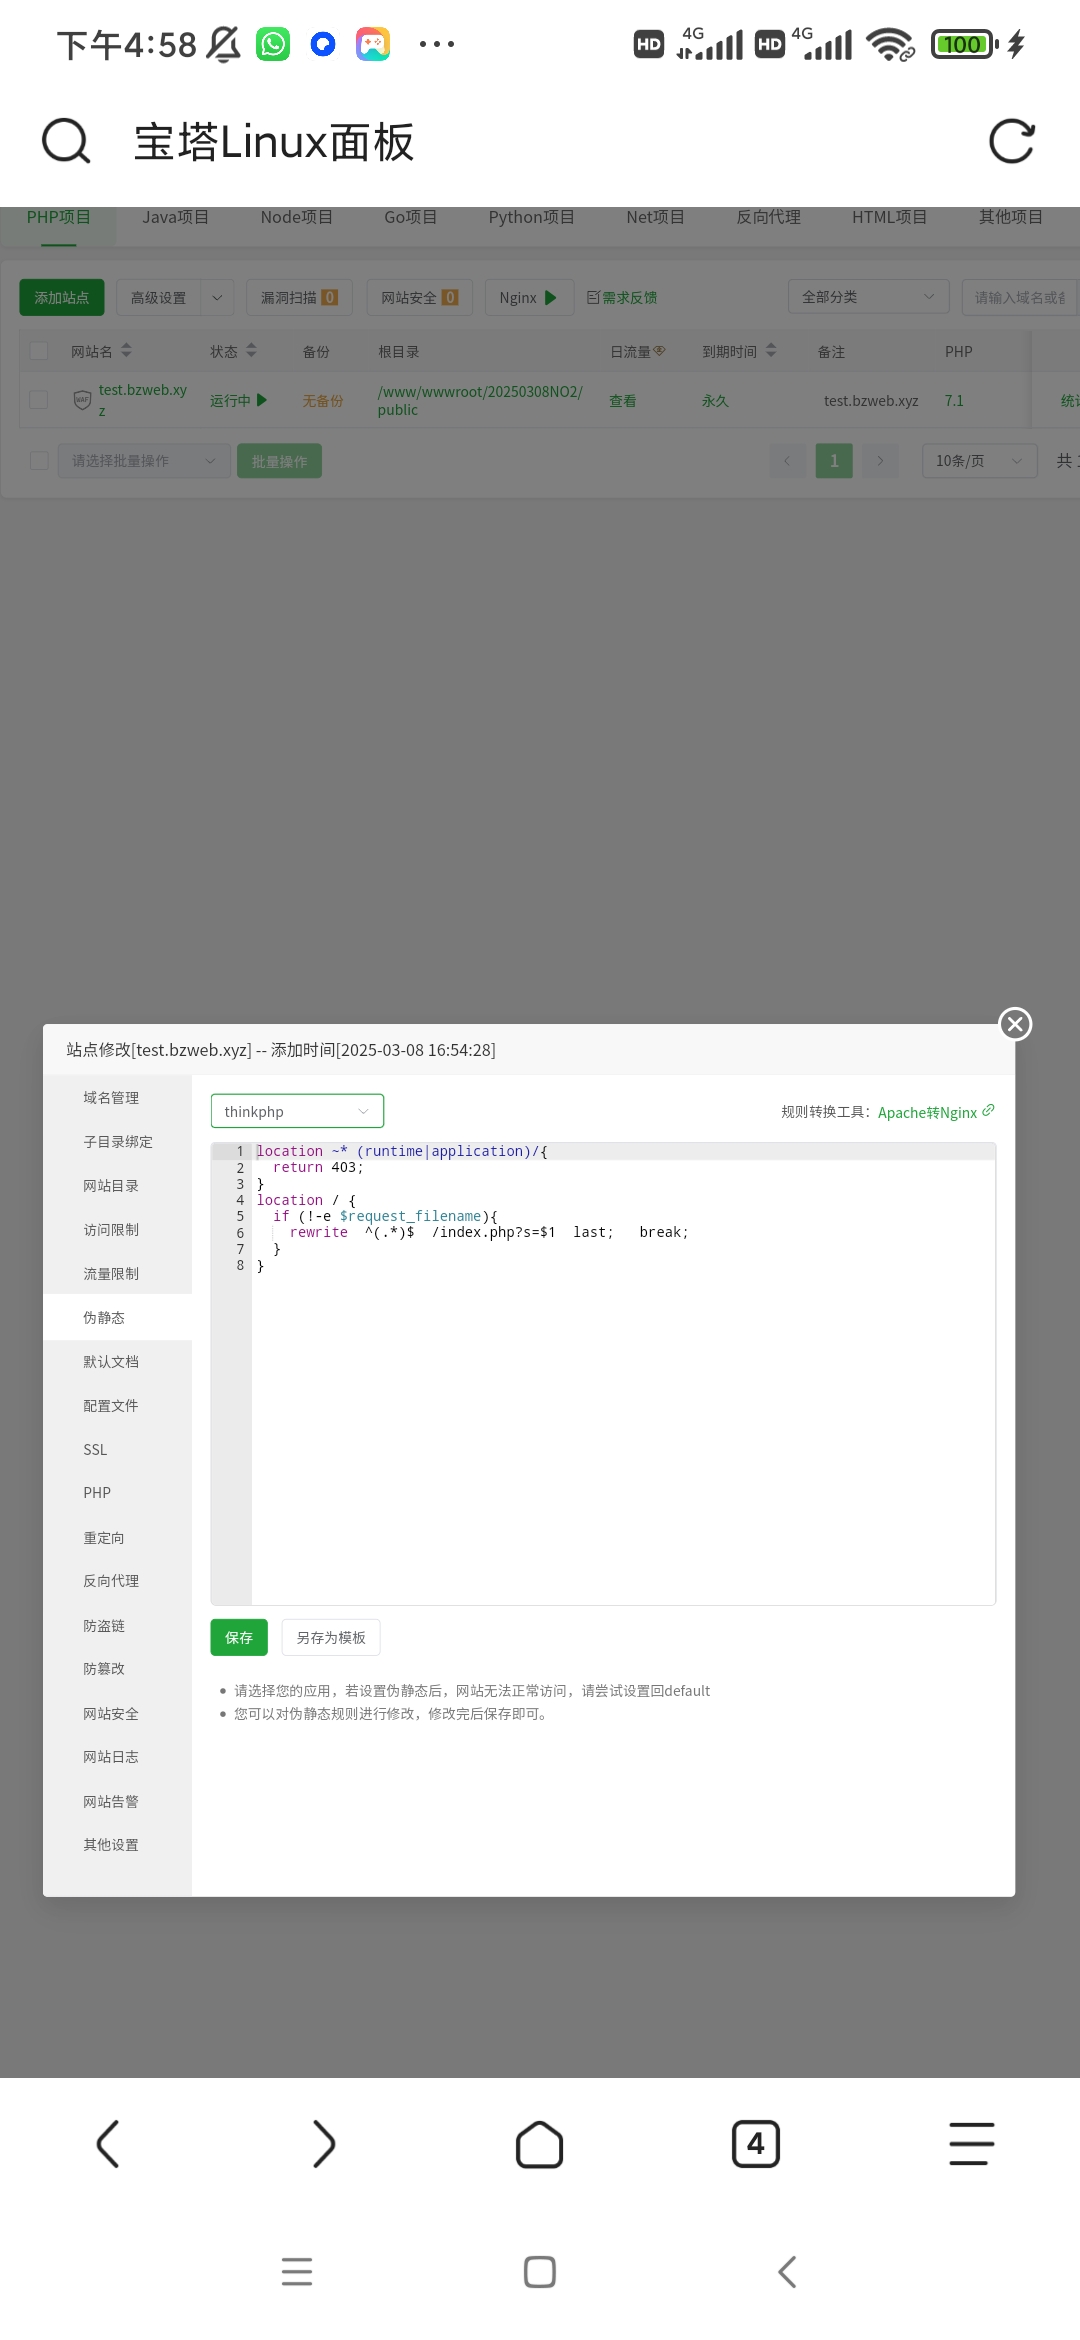
Task: Go forward with the browser forward arrow
Action: click(x=324, y=2144)
